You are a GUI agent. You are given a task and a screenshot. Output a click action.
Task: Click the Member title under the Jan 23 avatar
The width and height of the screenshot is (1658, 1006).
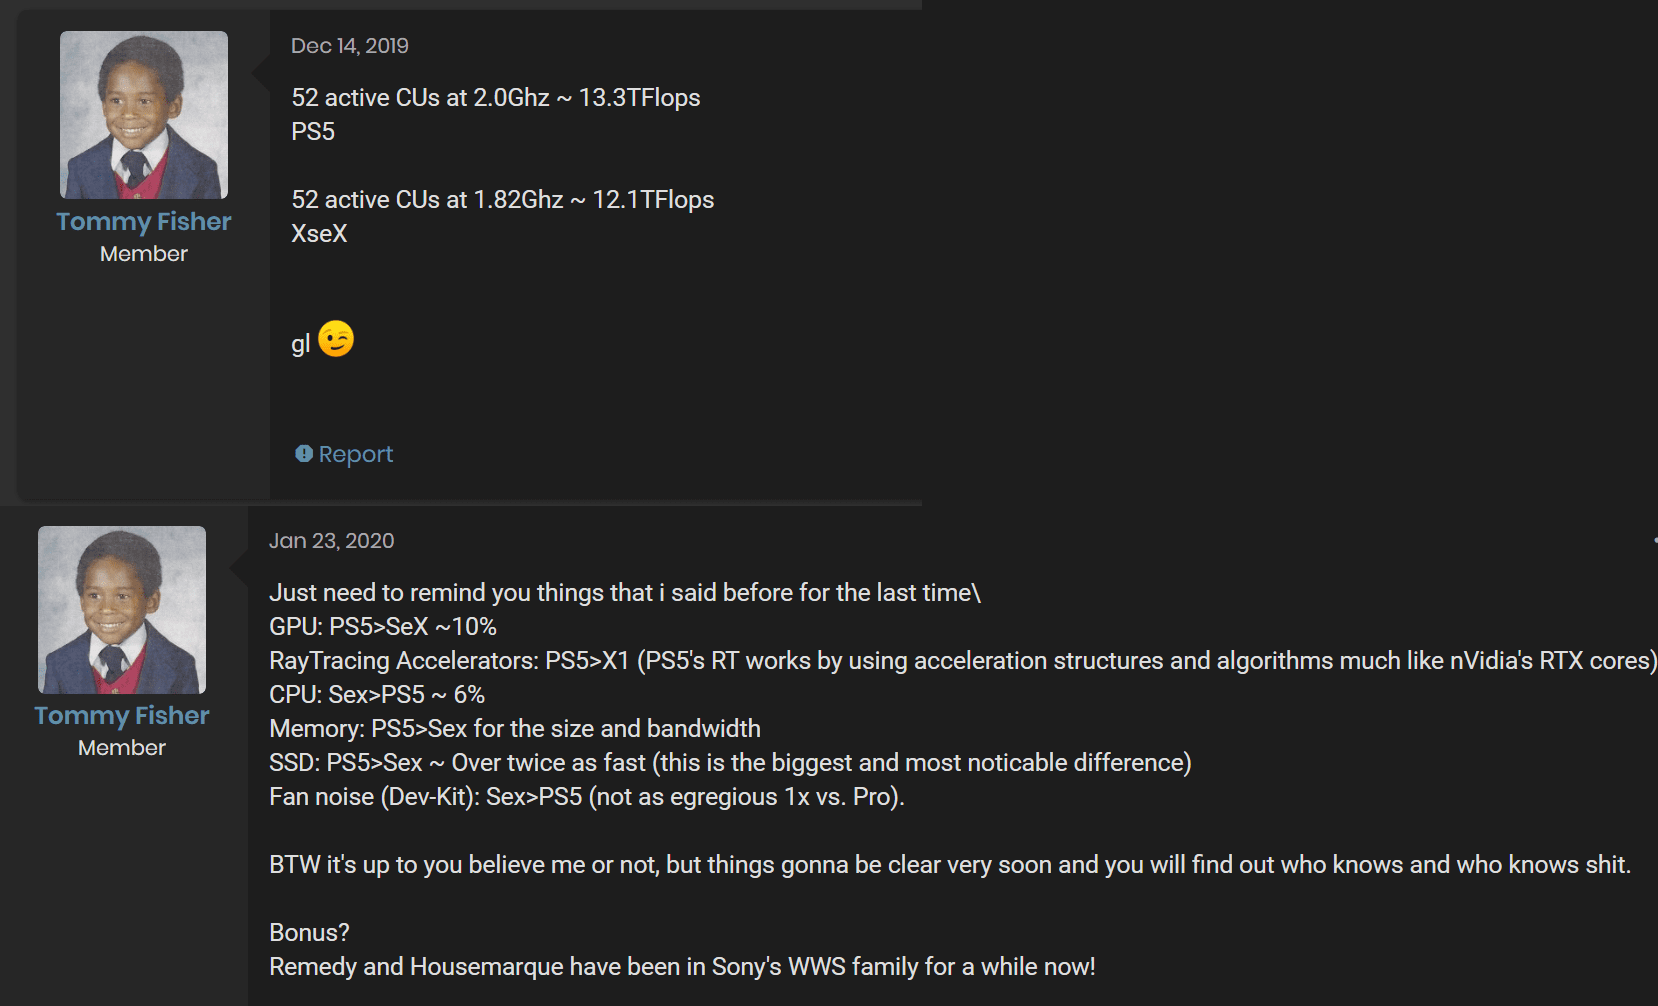click(122, 748)
